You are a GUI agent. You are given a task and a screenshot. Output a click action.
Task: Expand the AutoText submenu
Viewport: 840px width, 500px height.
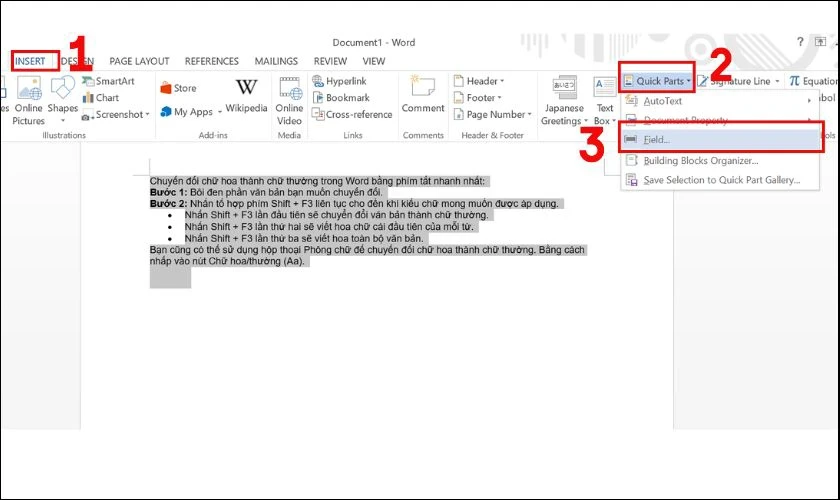[720, 101]
